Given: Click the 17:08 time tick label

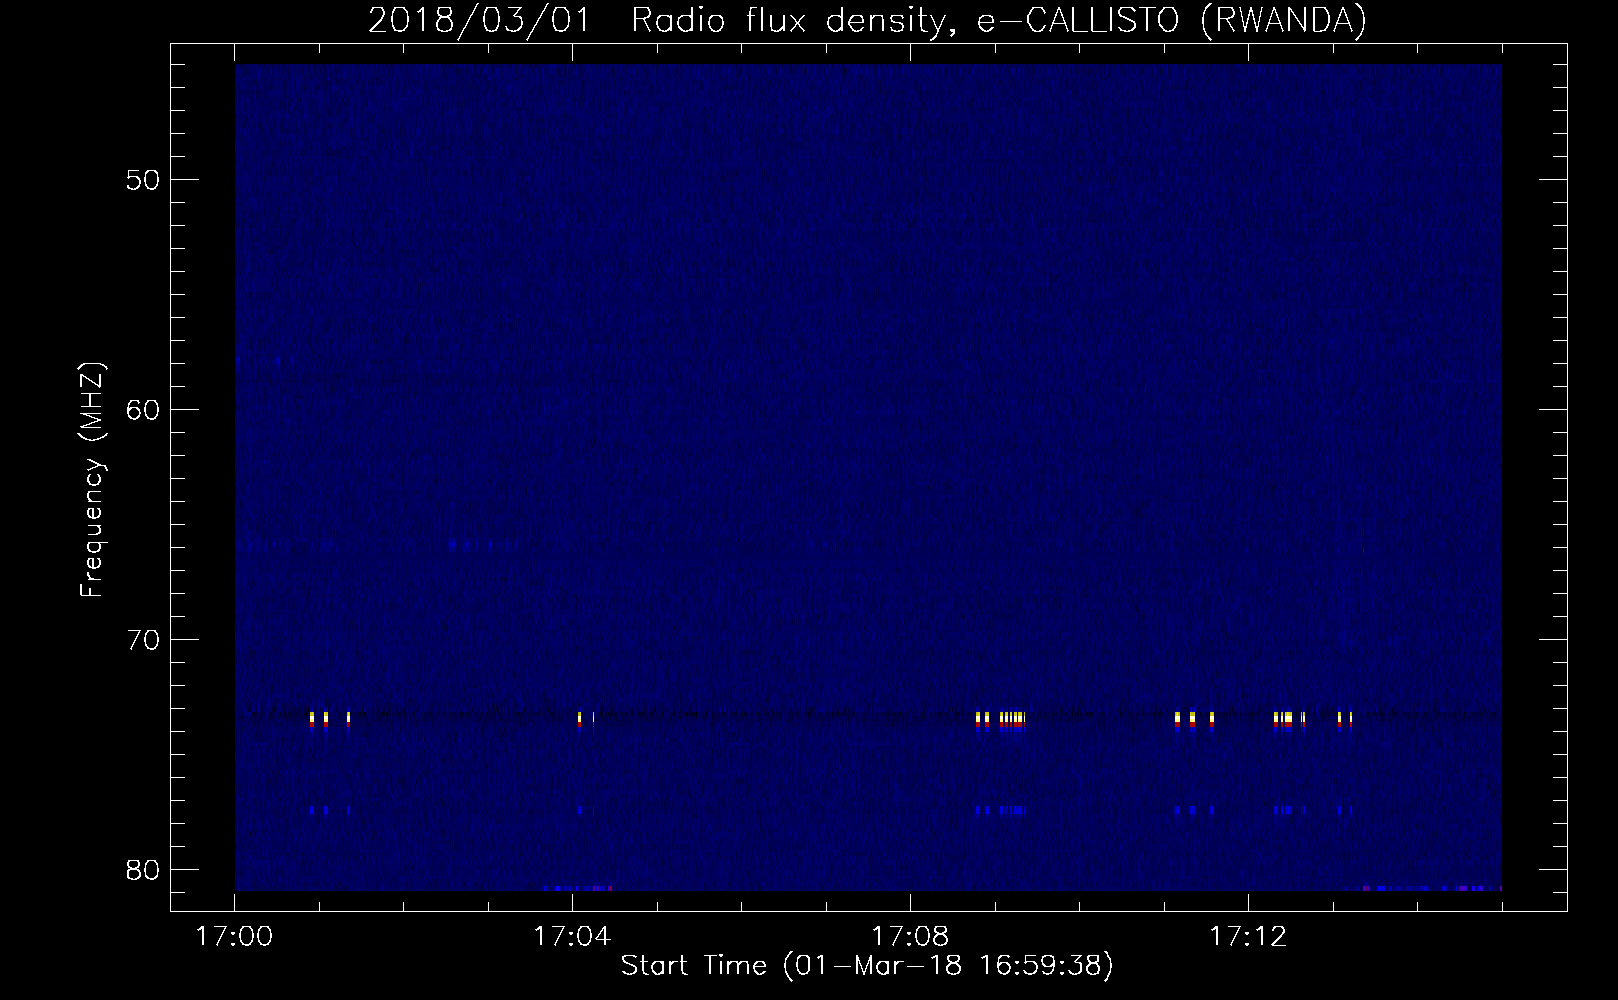Looking at the screenshot, I should click(x=910, y=937).
